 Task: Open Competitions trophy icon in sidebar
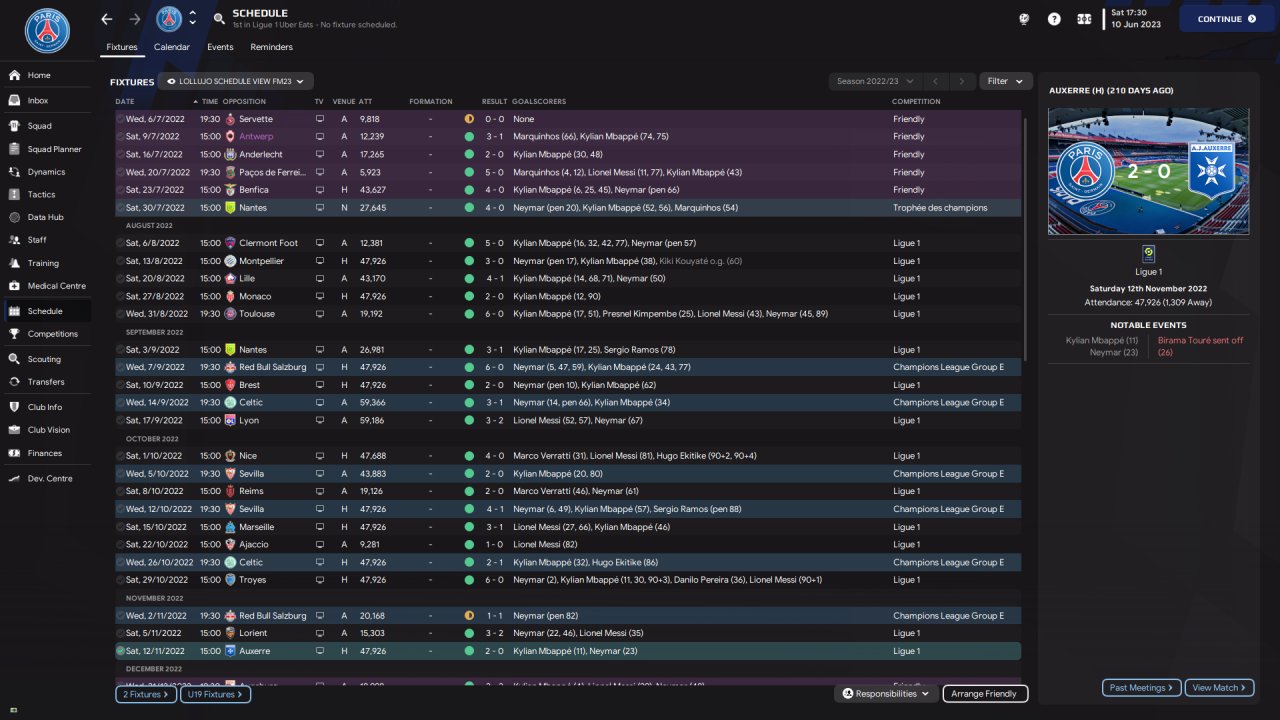[x=14, y=334]
